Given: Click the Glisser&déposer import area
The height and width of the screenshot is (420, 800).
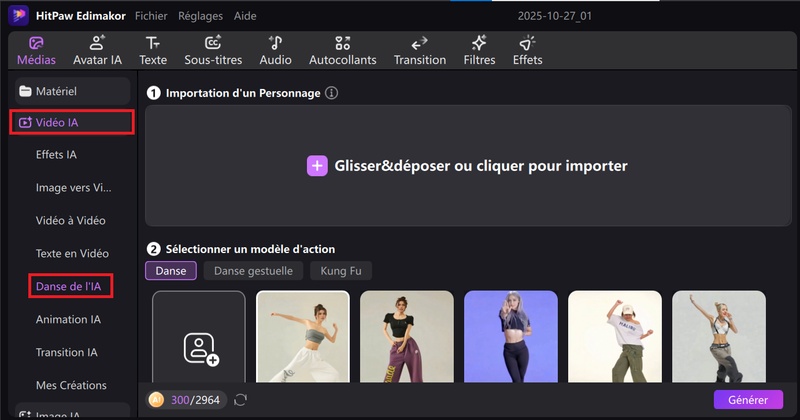Looking at the screenshot, I should (x=468, y=166).
